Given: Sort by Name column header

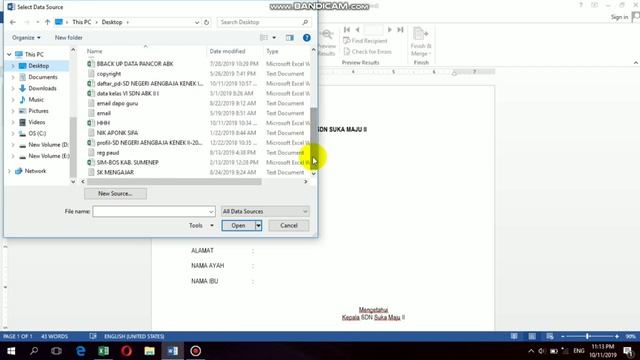Looking at the screenshot, I should coord(94,51).
